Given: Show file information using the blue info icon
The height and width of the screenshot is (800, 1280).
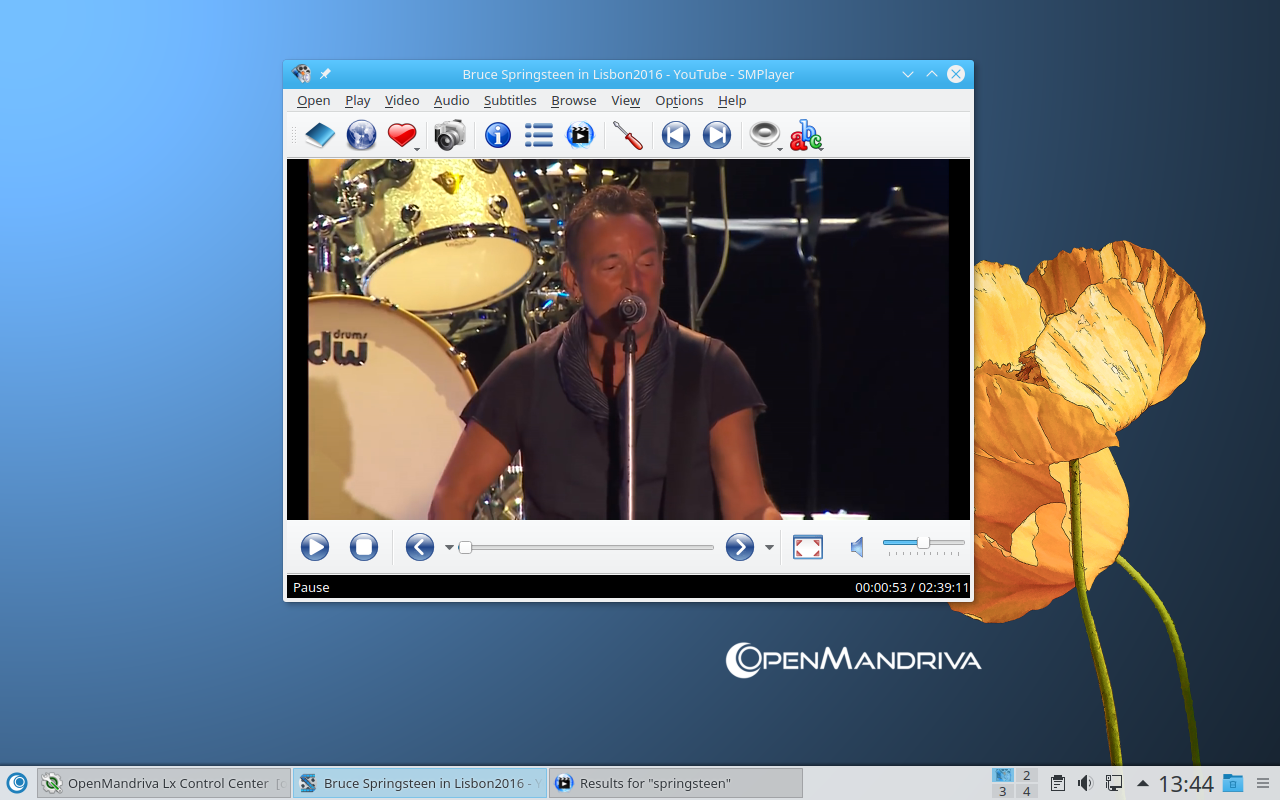Looking at the screenshot, I should pos(498,135).
